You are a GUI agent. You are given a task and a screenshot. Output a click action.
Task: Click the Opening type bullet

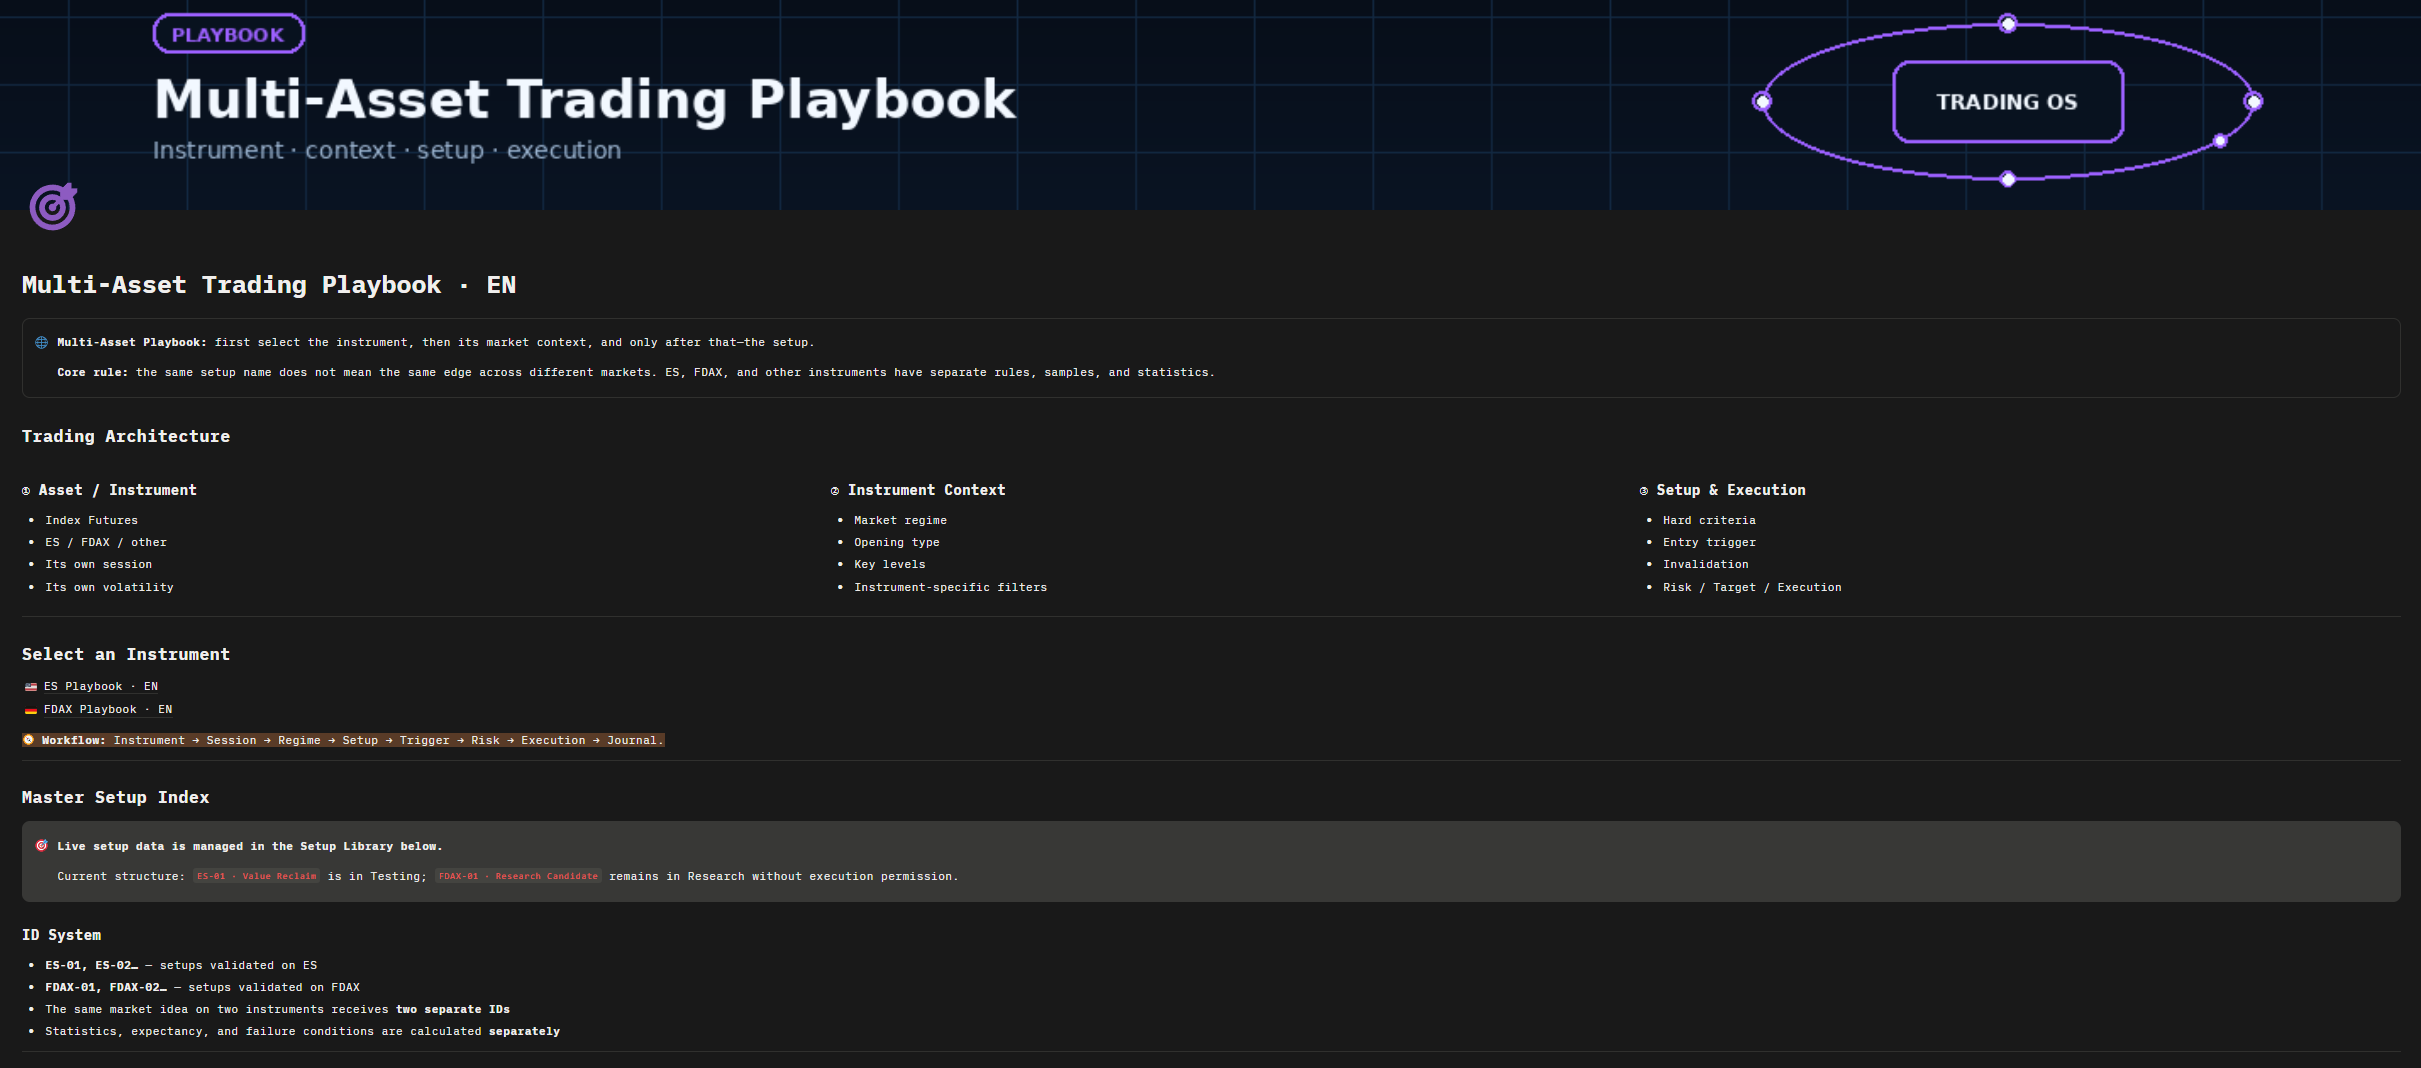coord(897,542)
